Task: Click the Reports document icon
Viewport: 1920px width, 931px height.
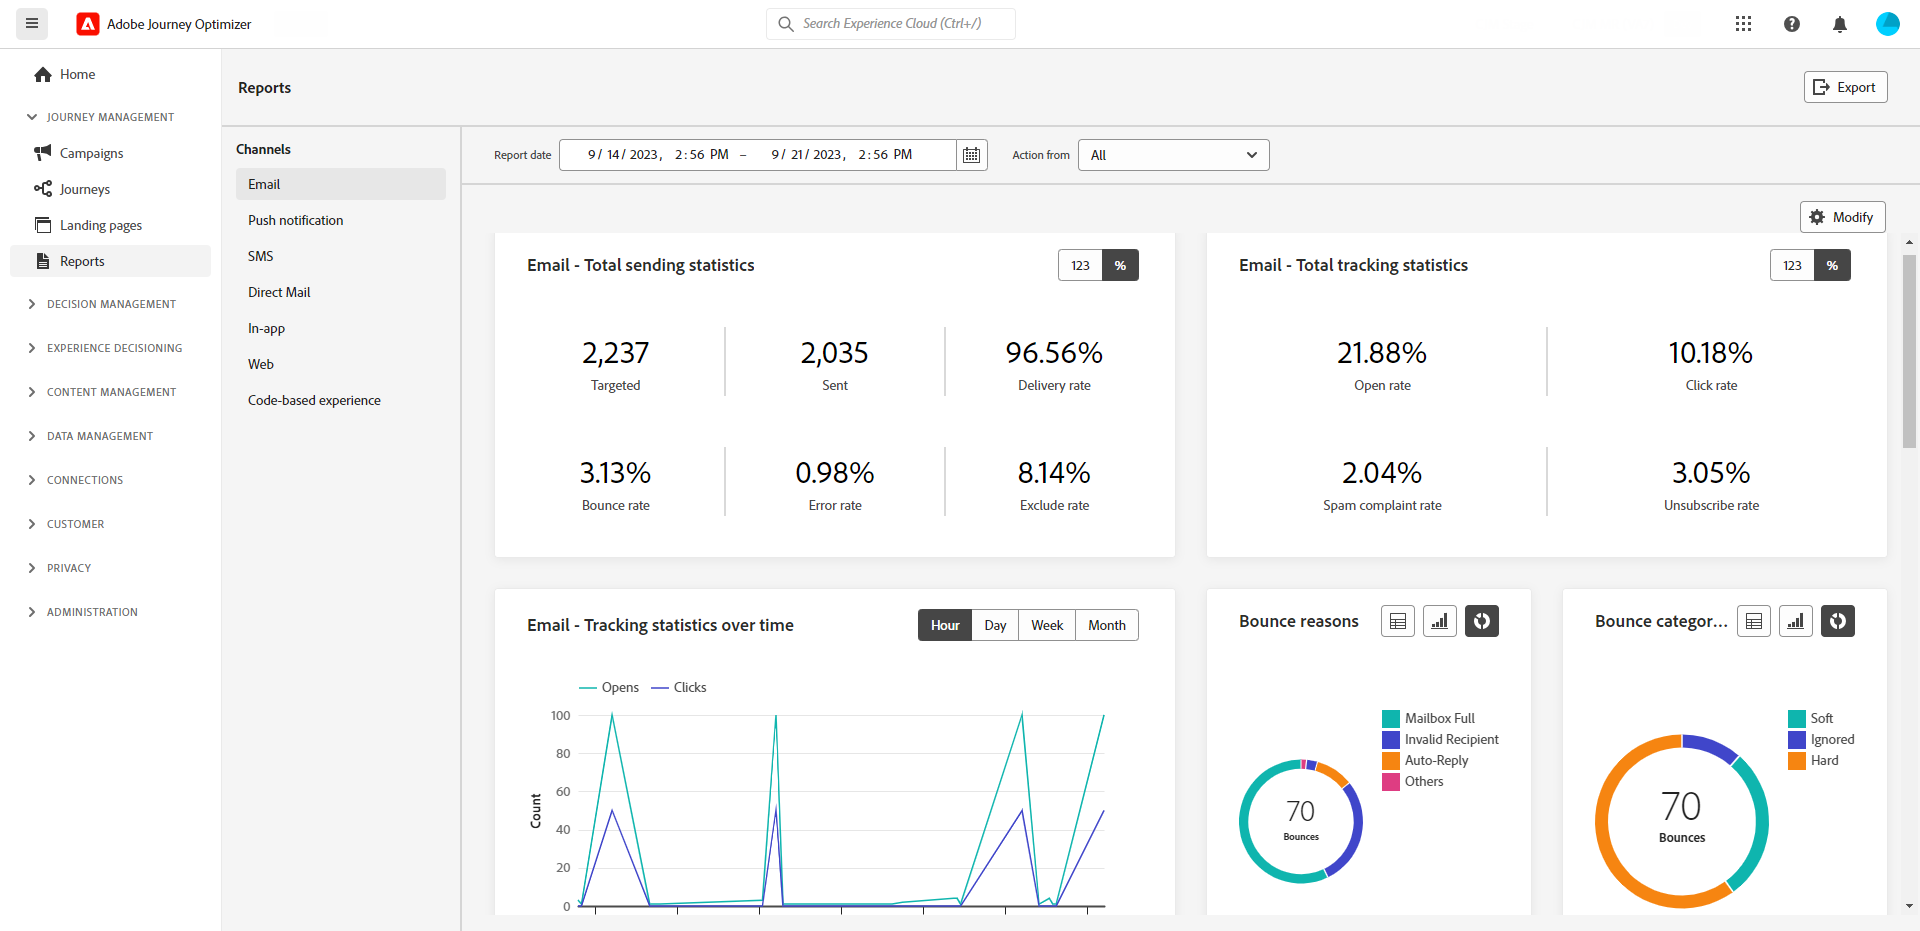Action: pyautogui.click(x=43, y=261)
